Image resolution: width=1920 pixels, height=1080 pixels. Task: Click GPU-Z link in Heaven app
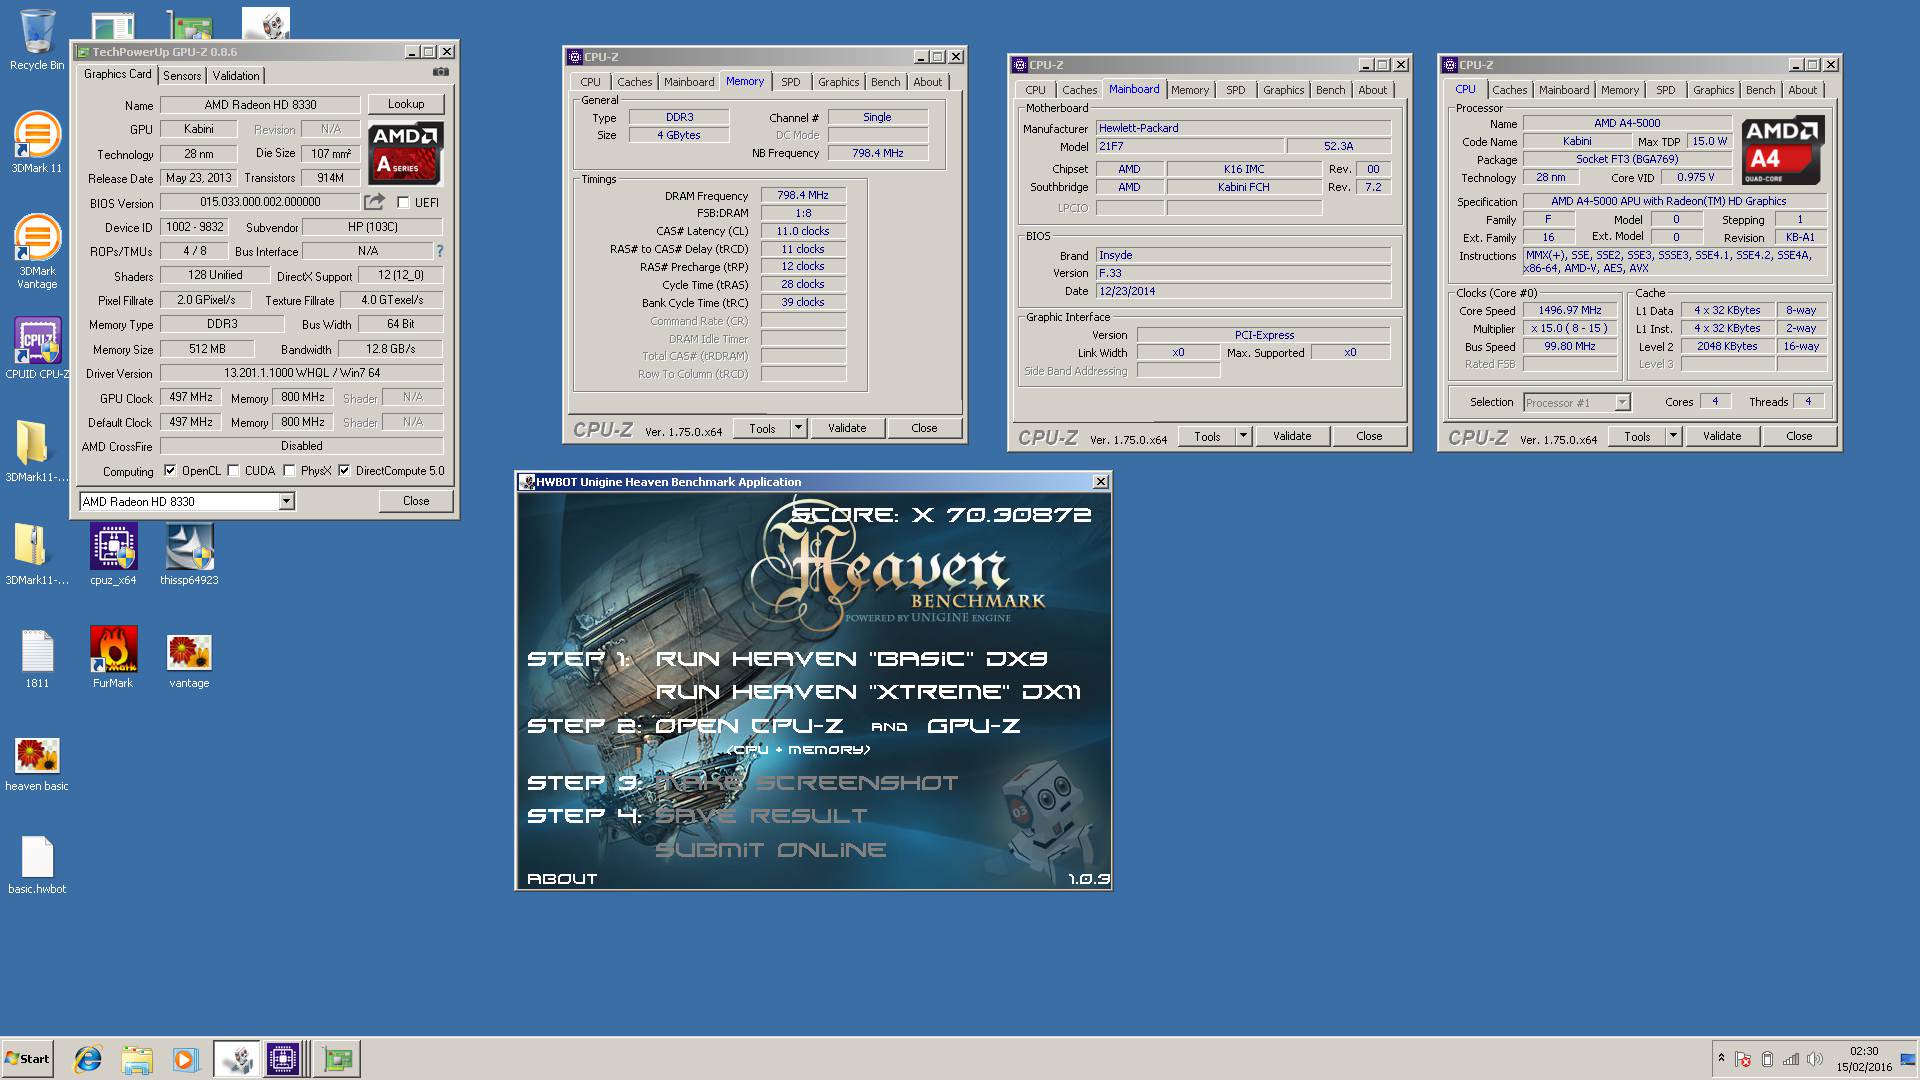coord(973,726)
